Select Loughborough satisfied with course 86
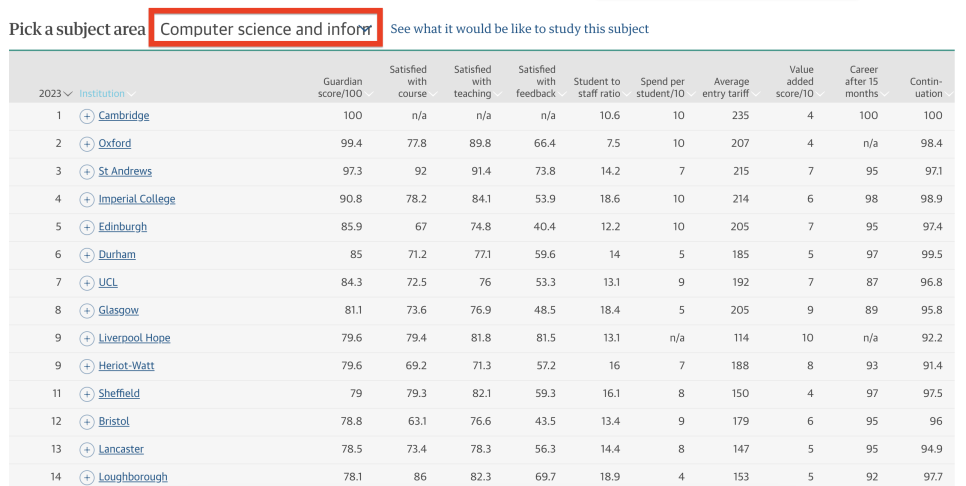Viewport: 966px width, 486px height. pos(420,477)
